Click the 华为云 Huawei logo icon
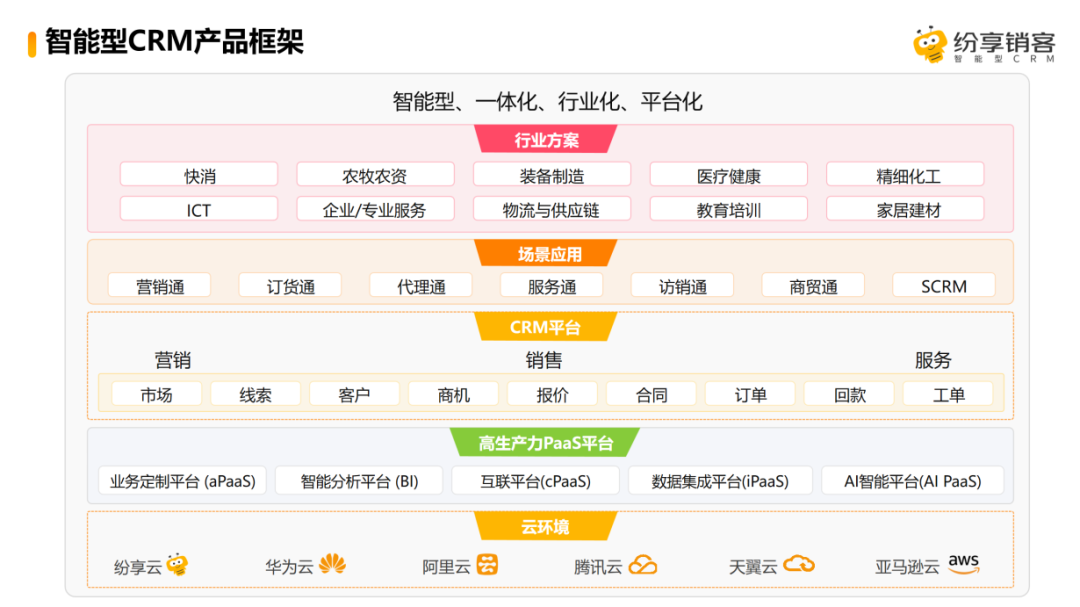 (x=333, y=564)
